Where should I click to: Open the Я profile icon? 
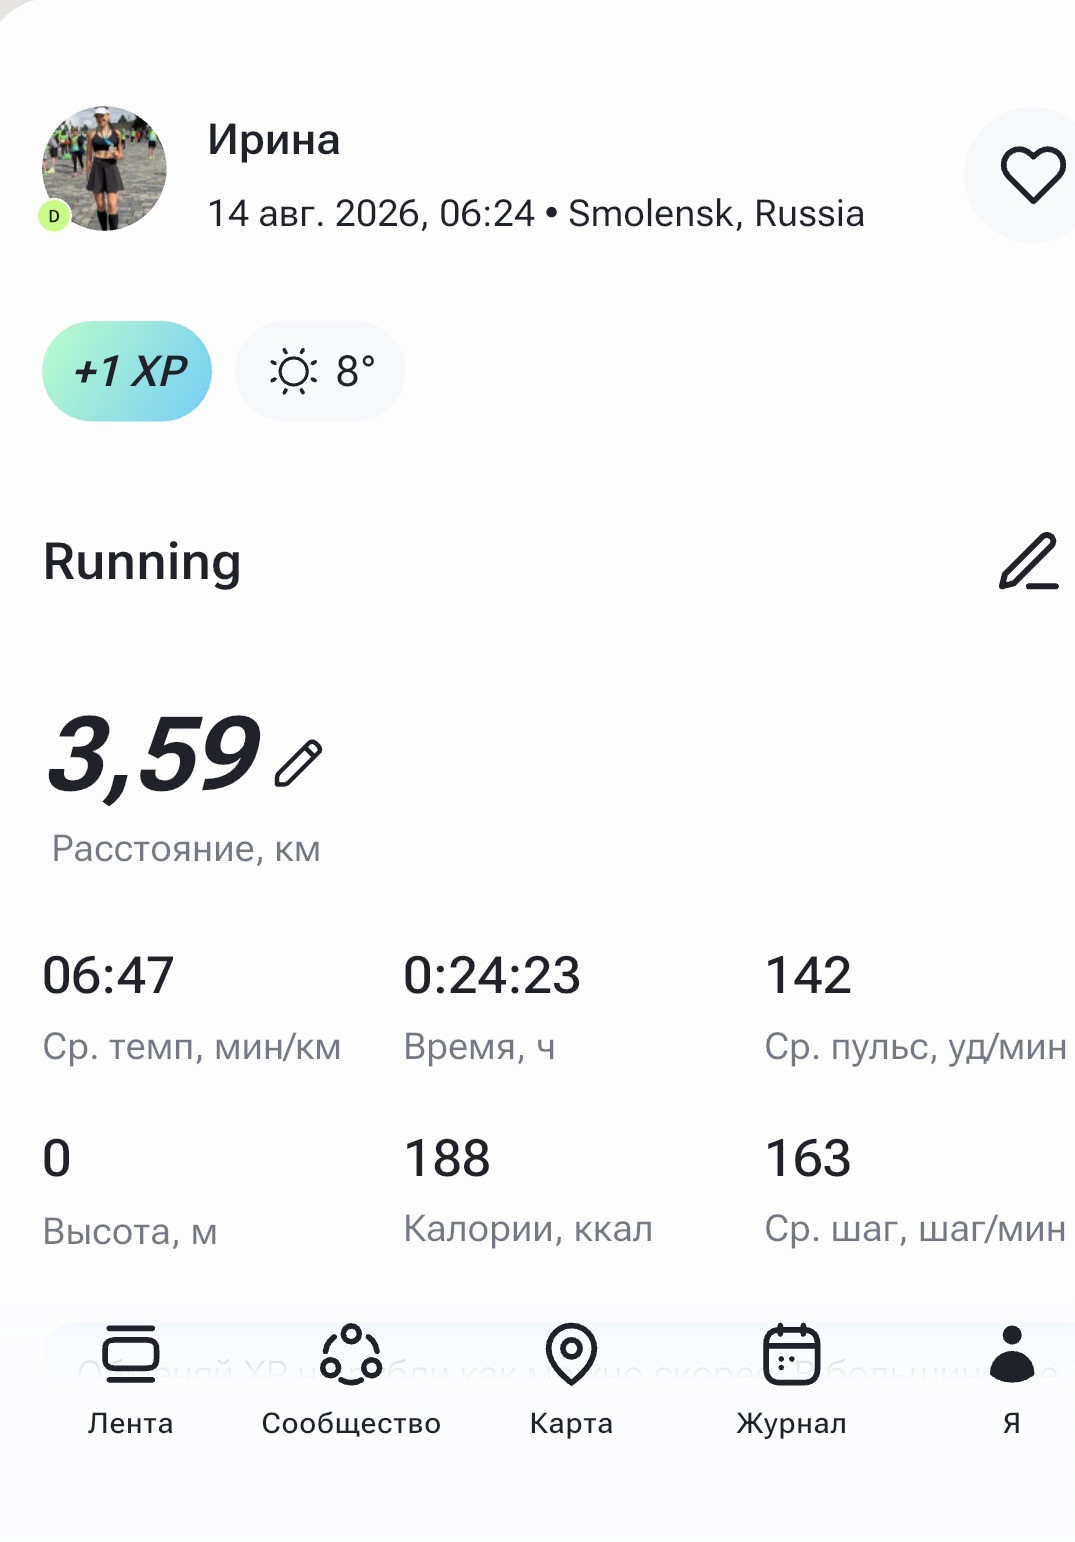click(1012, 1354)
